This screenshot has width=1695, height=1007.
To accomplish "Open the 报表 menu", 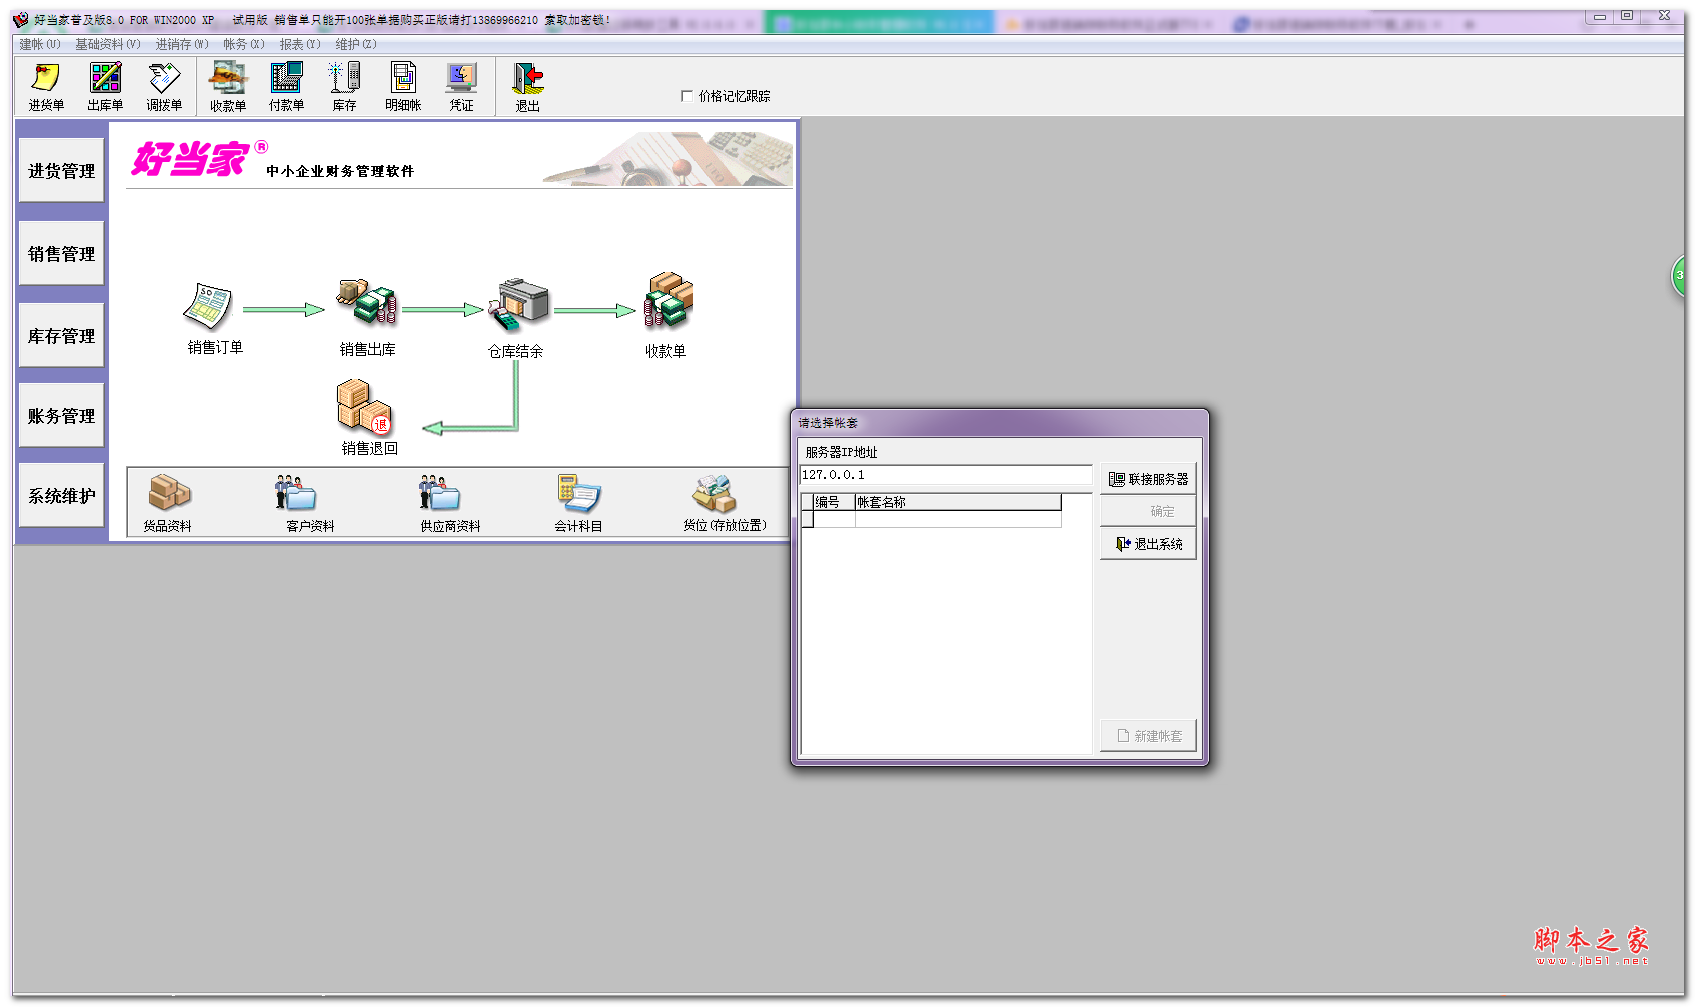I will [x=300, y=44].
